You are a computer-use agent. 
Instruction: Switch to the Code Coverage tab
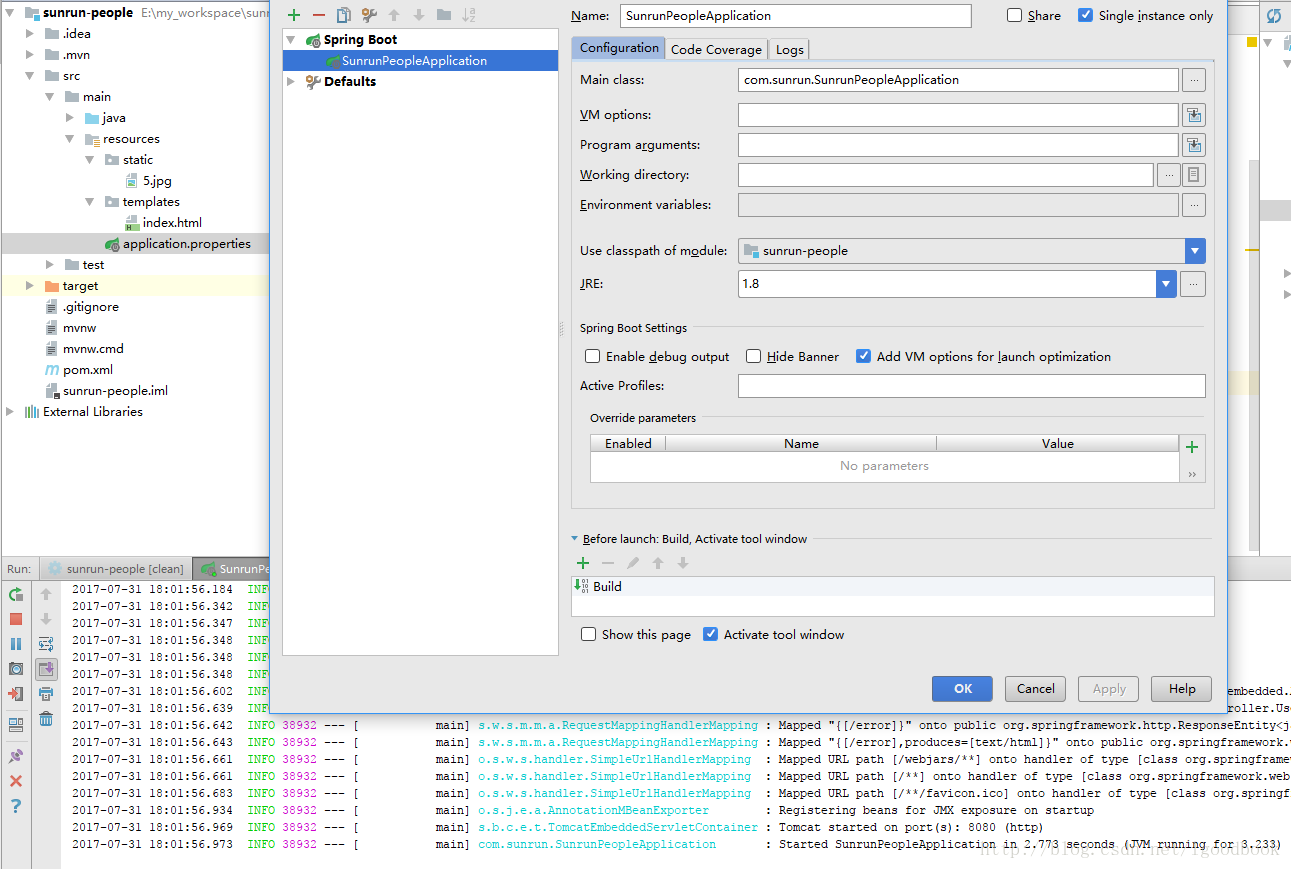716,49
